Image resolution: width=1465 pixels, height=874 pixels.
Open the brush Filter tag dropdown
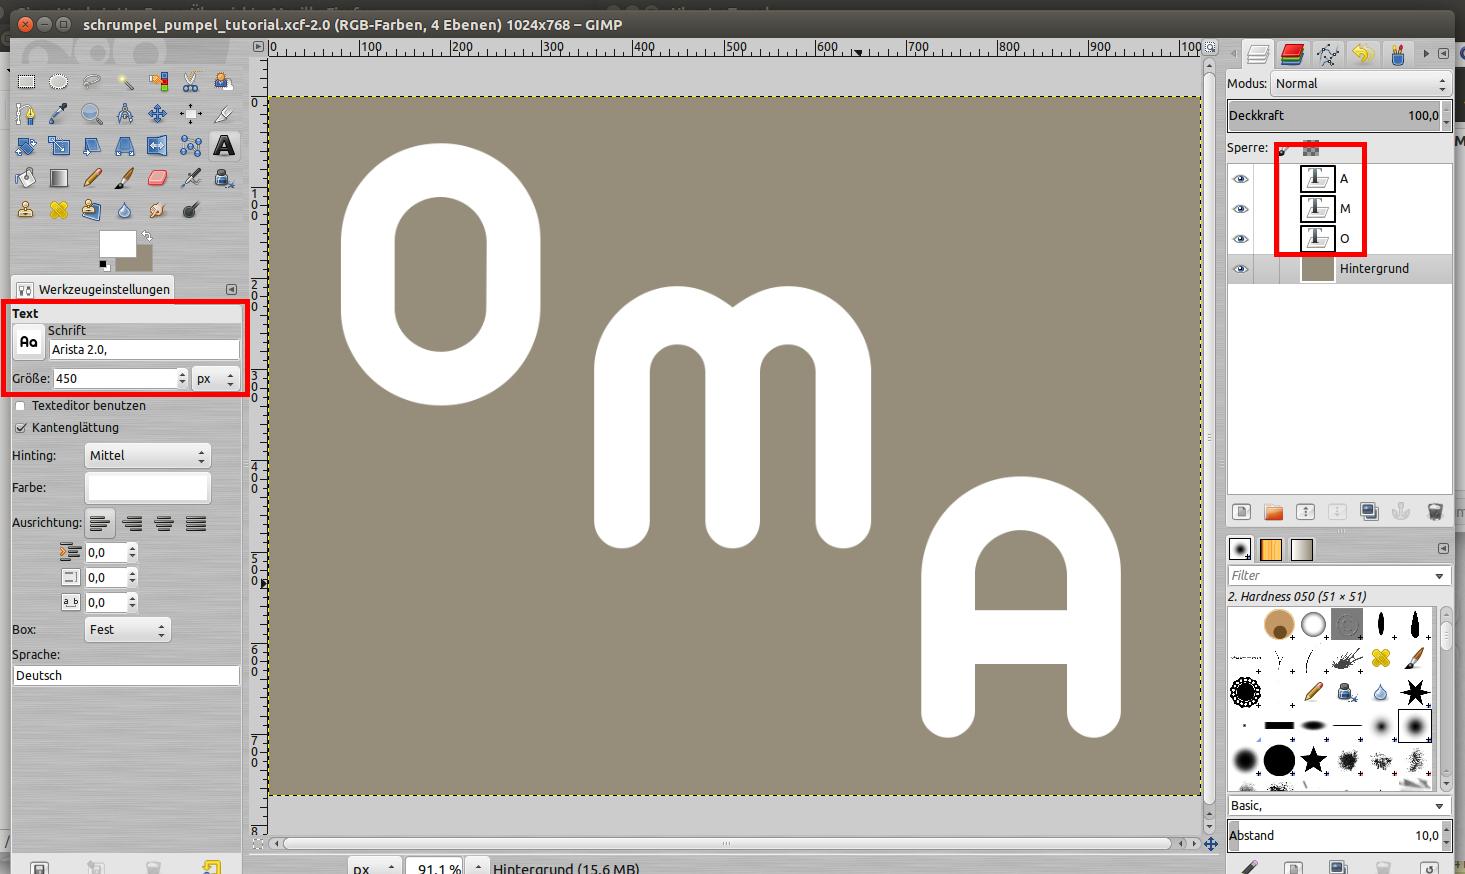click(x=1439, y=576)
